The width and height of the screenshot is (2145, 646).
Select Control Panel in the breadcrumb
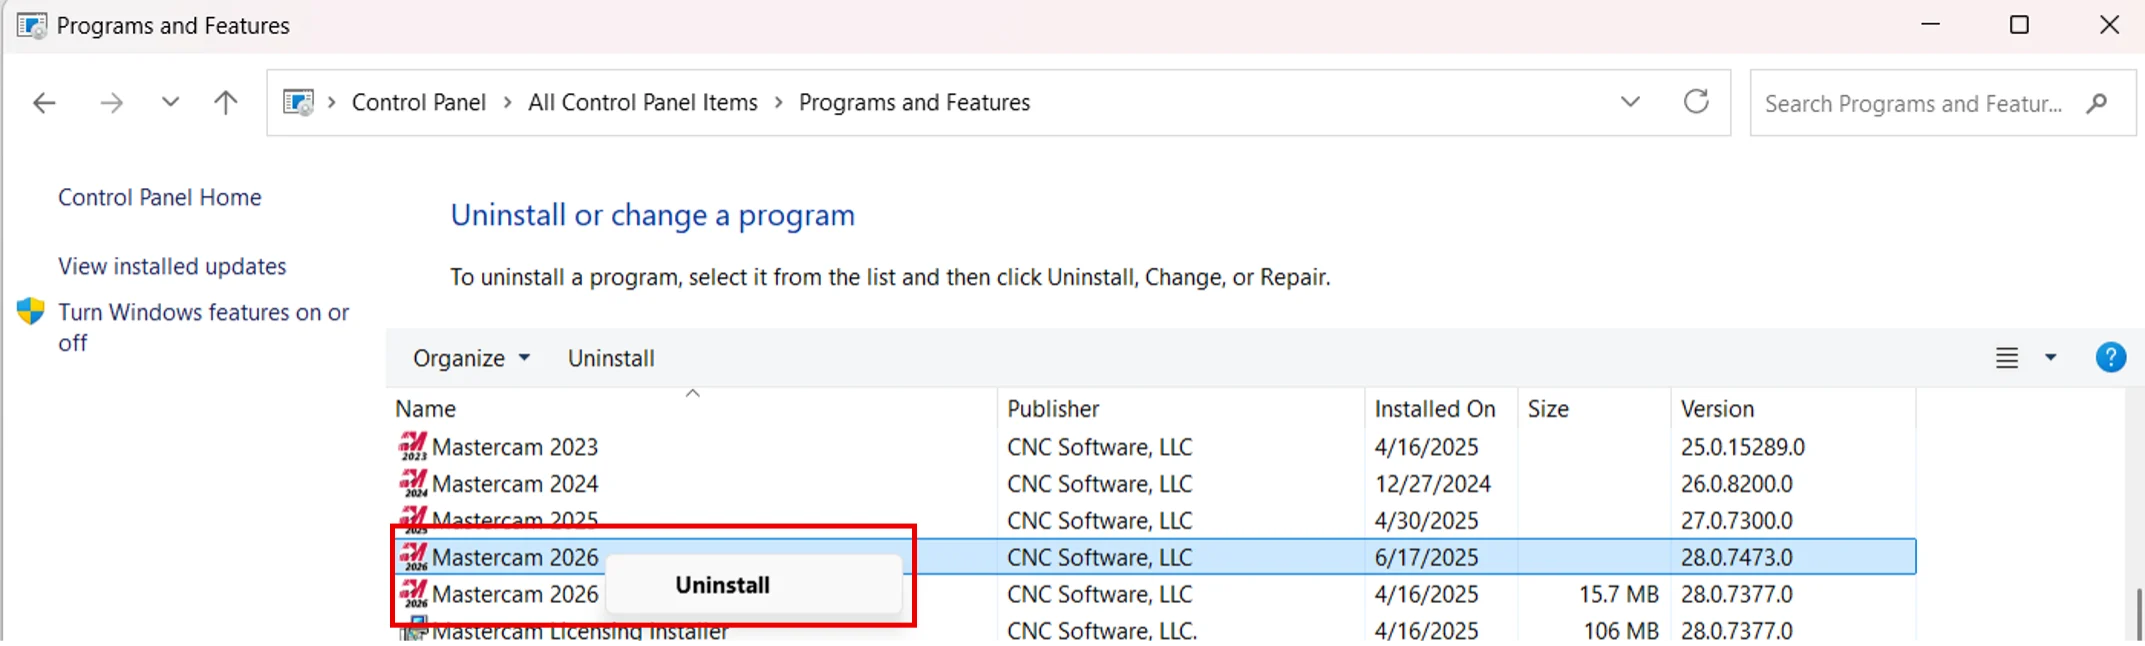point(419,102)
